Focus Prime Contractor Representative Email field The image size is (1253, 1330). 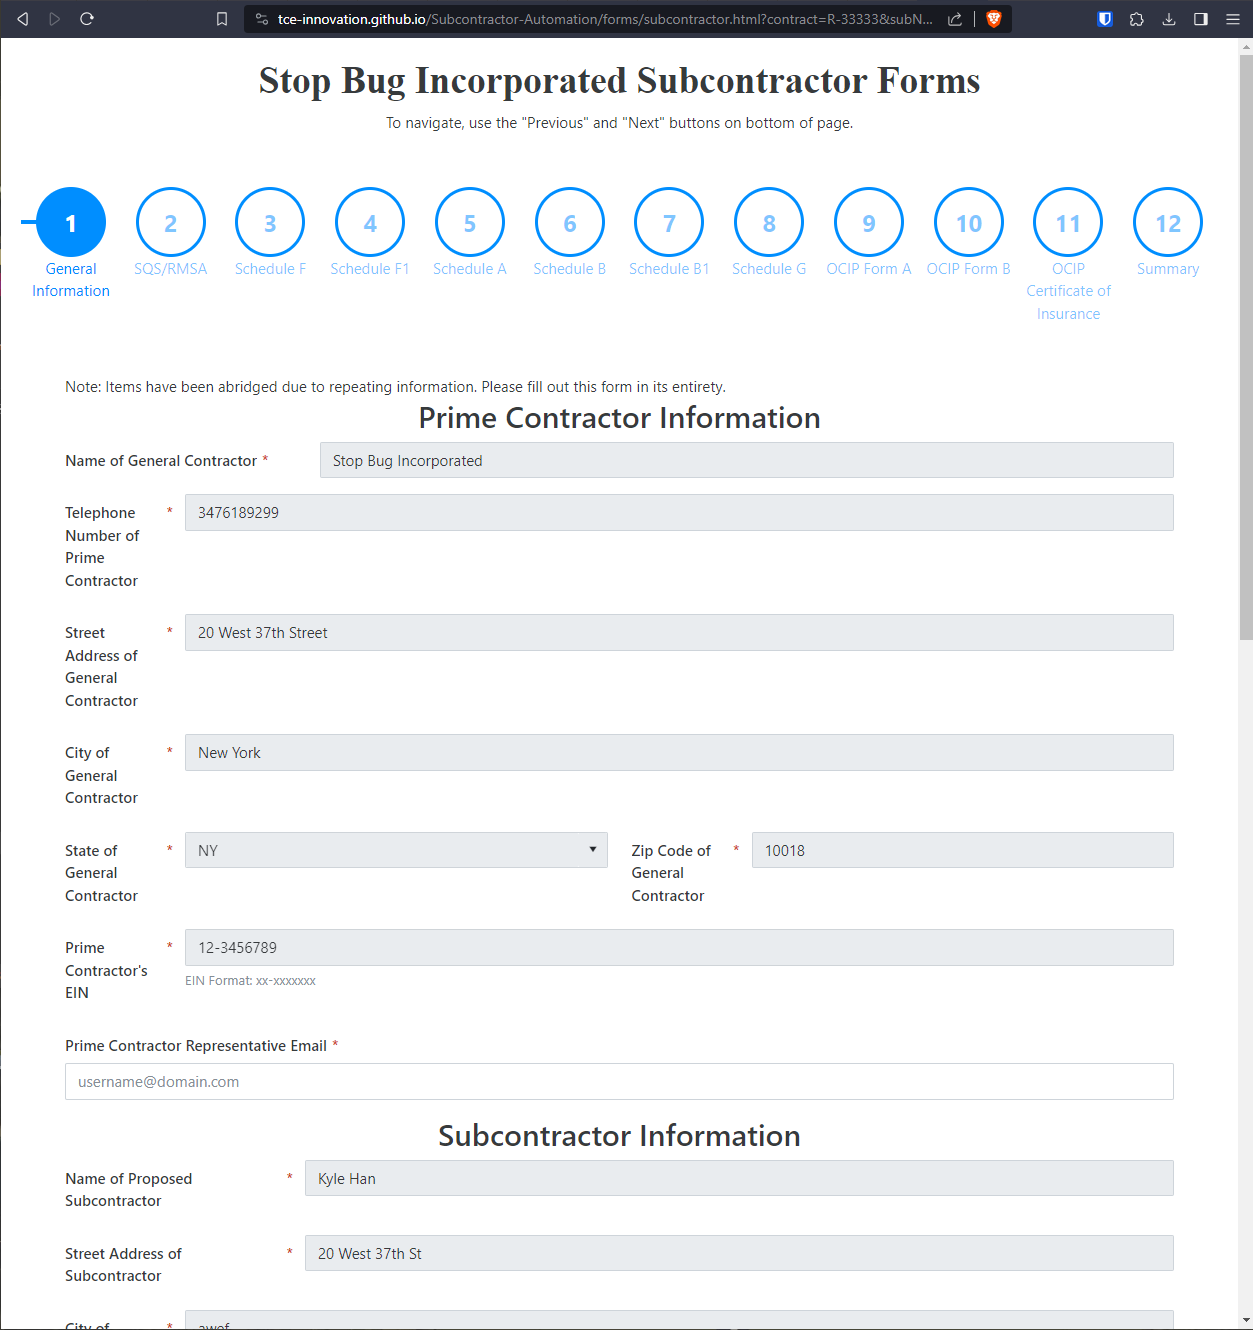(619, 1081)
